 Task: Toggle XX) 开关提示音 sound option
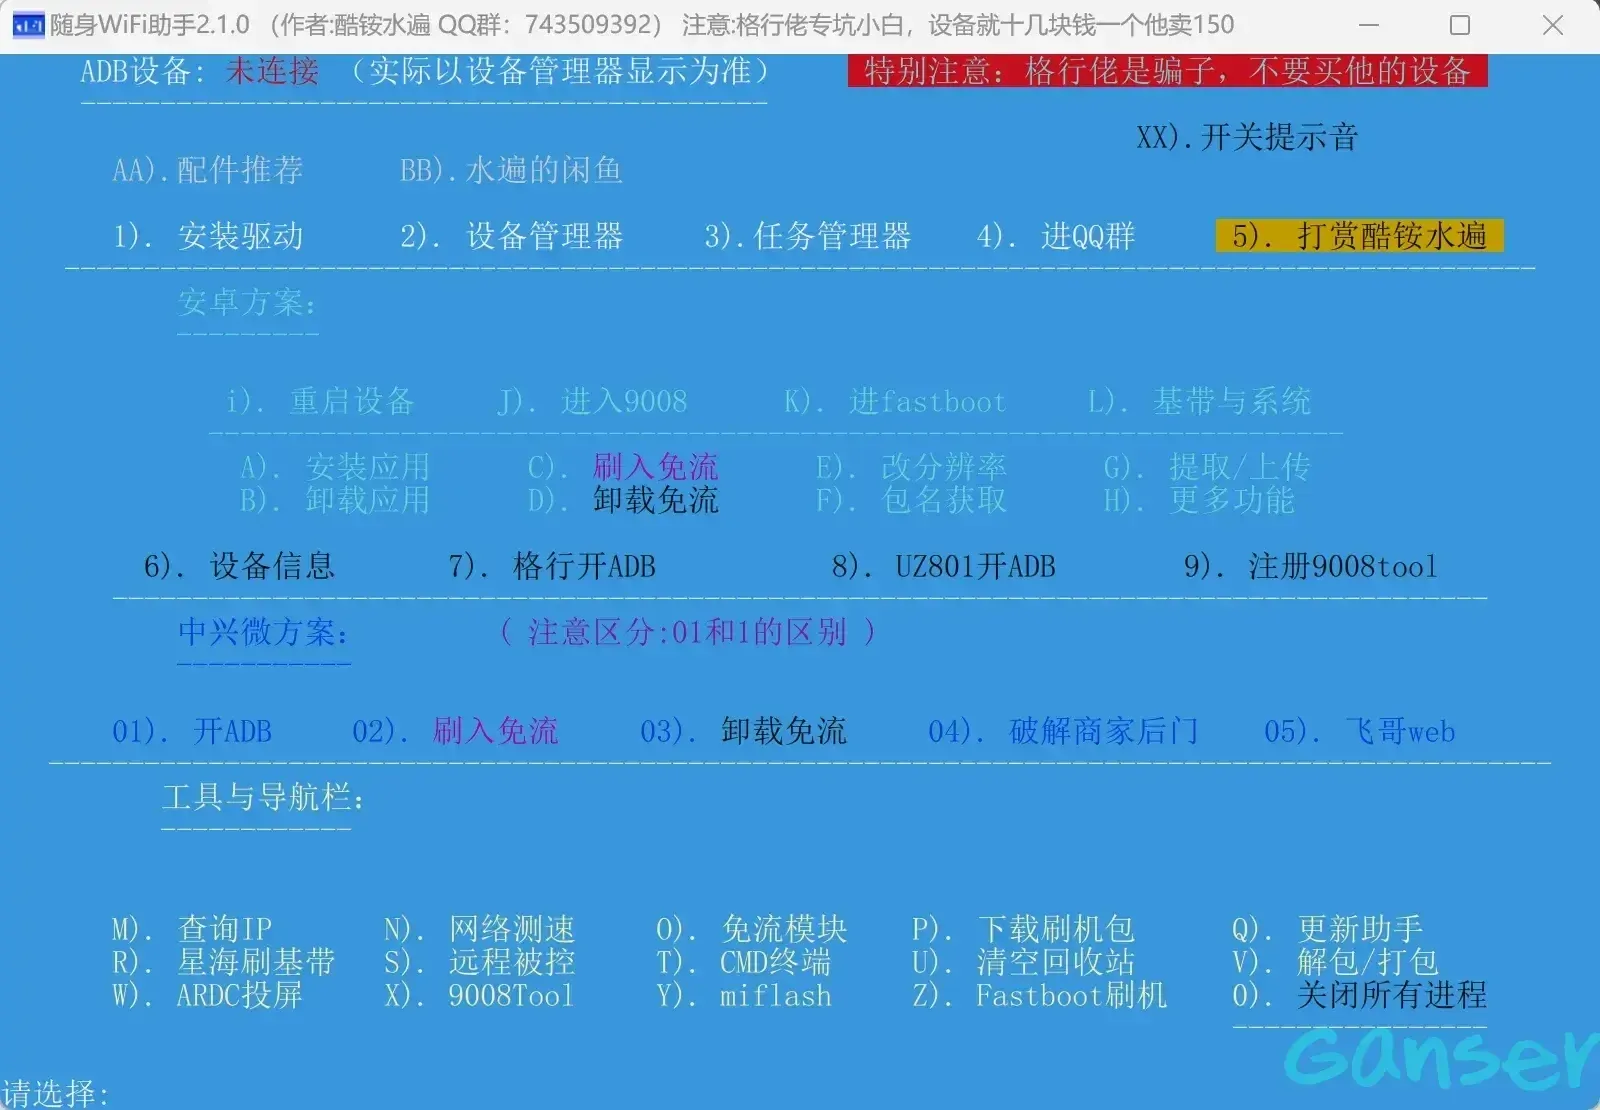1247,137
